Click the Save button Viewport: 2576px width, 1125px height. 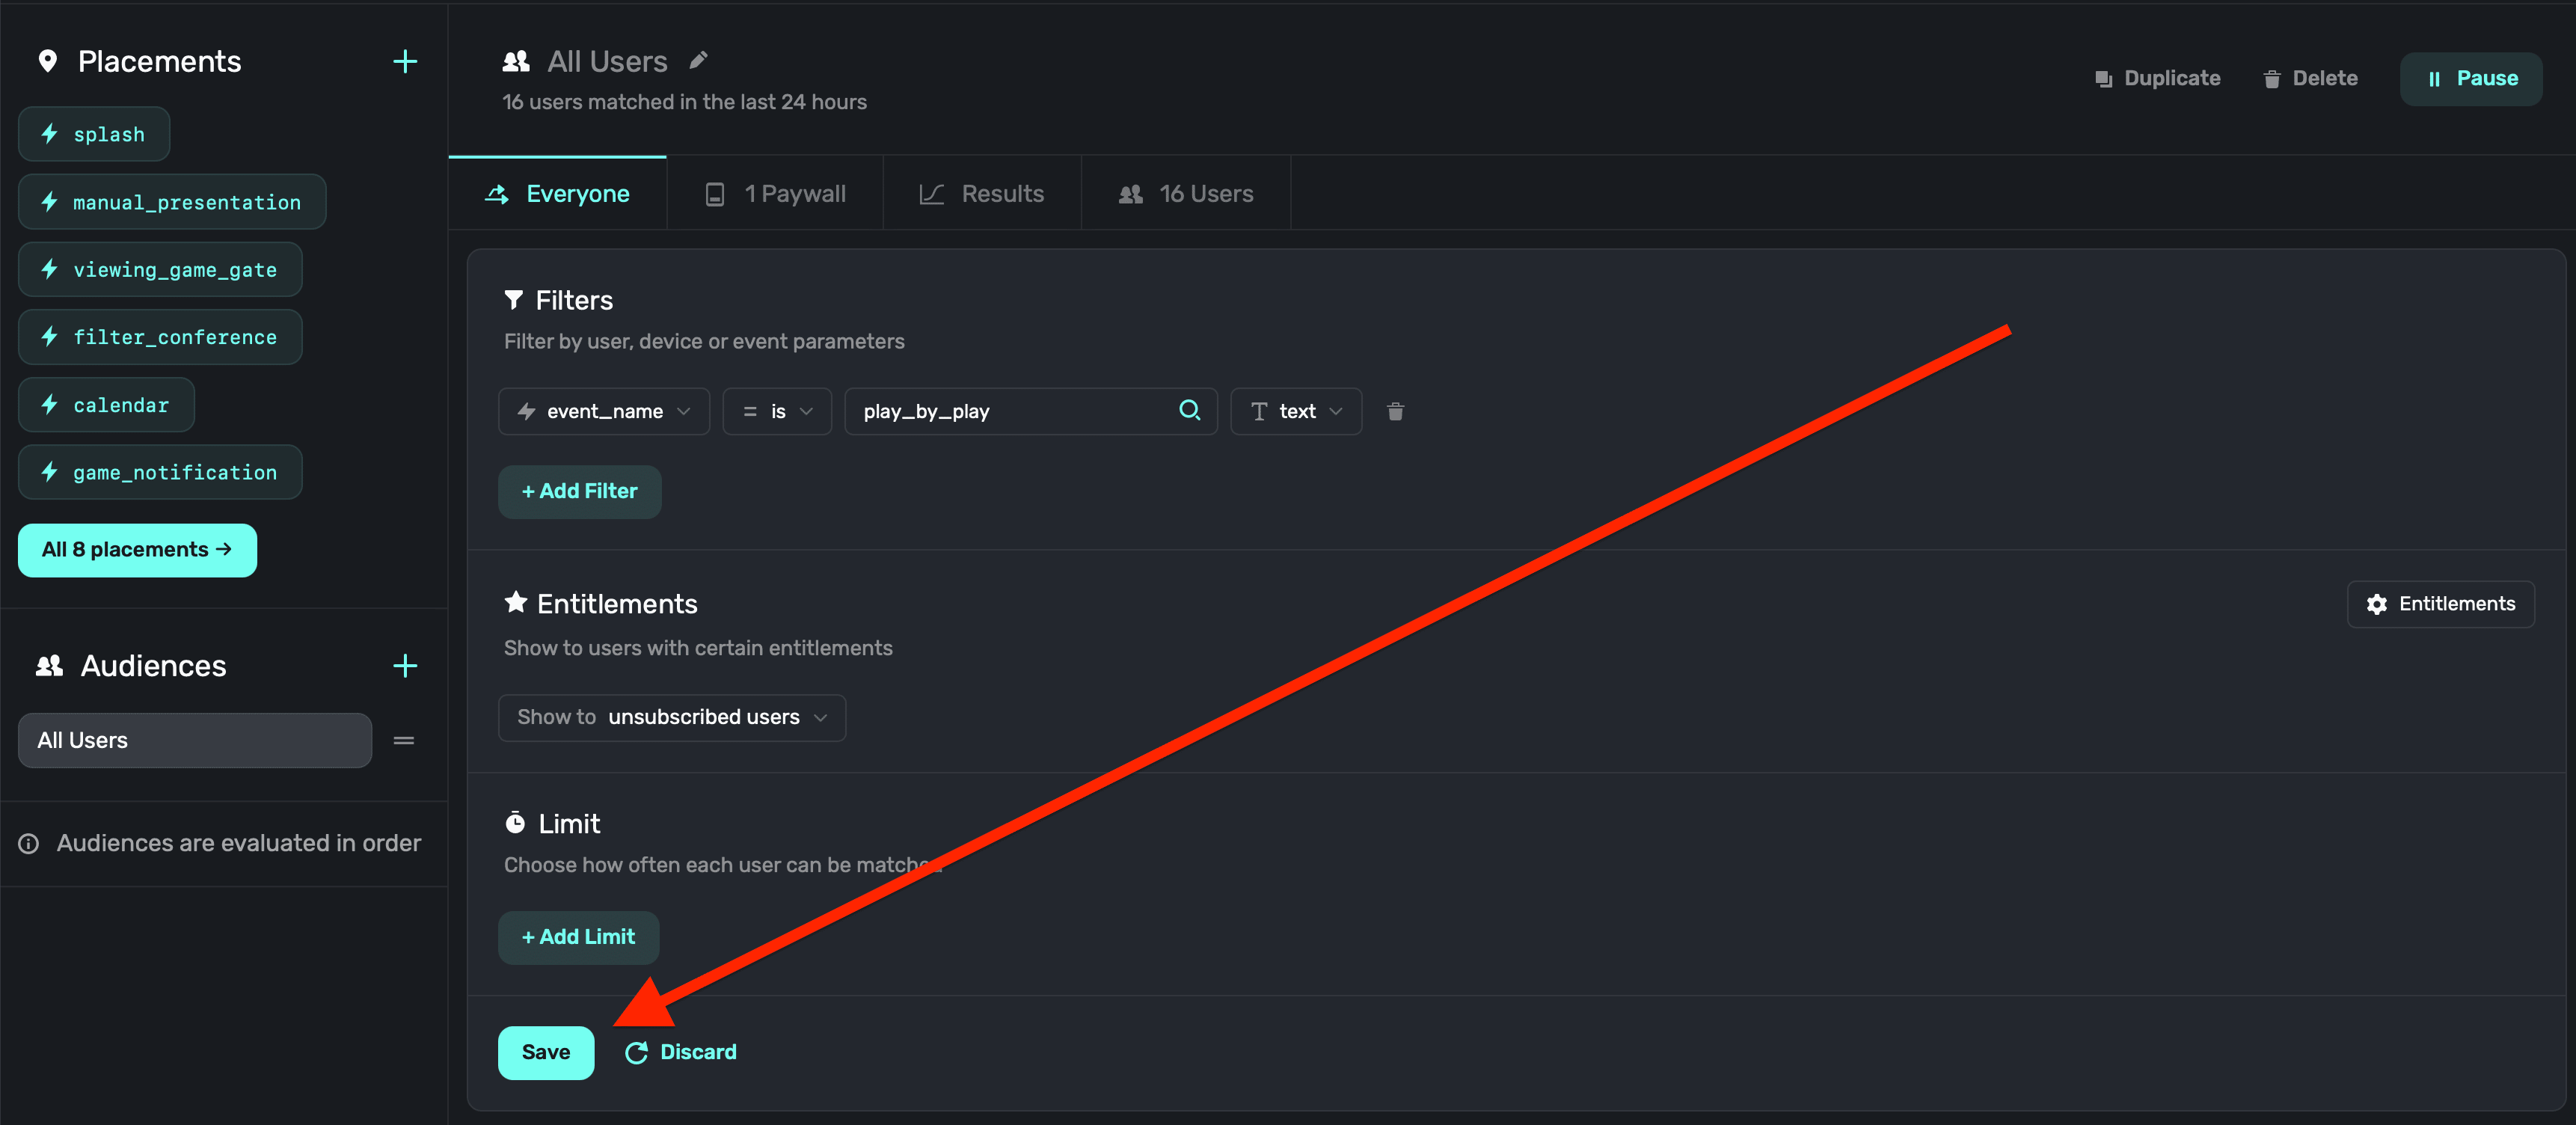coord(545,1053)
